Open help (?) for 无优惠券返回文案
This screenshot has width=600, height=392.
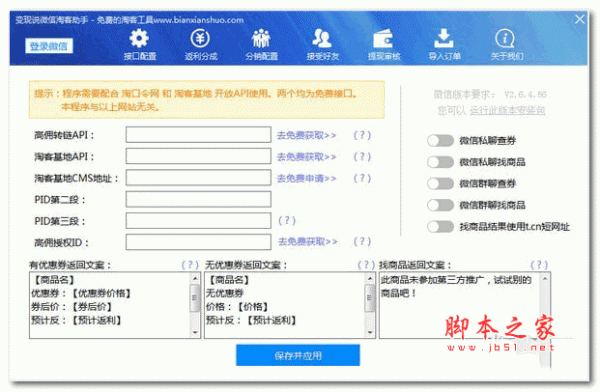coord(366,265)
